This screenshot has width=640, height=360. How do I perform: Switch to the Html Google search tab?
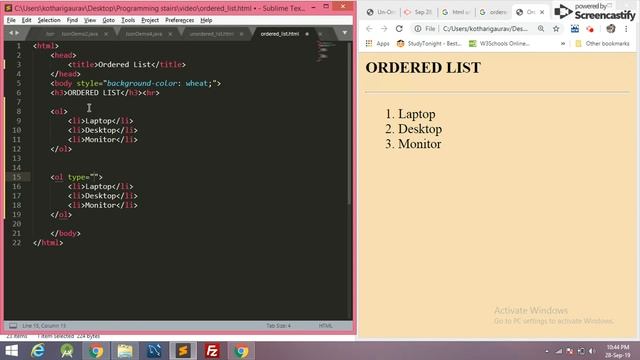click(456, 12)
